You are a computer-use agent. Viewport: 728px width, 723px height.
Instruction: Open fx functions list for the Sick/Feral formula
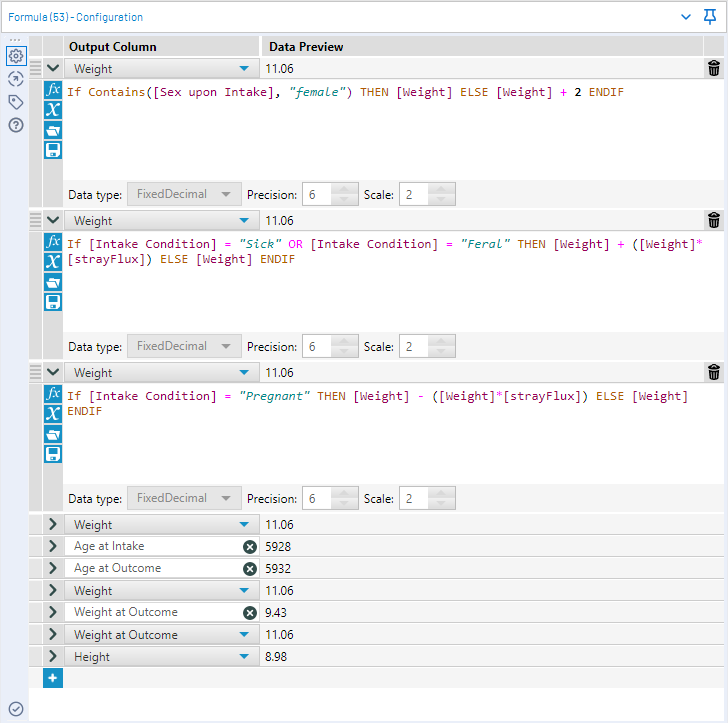(53, 241)
